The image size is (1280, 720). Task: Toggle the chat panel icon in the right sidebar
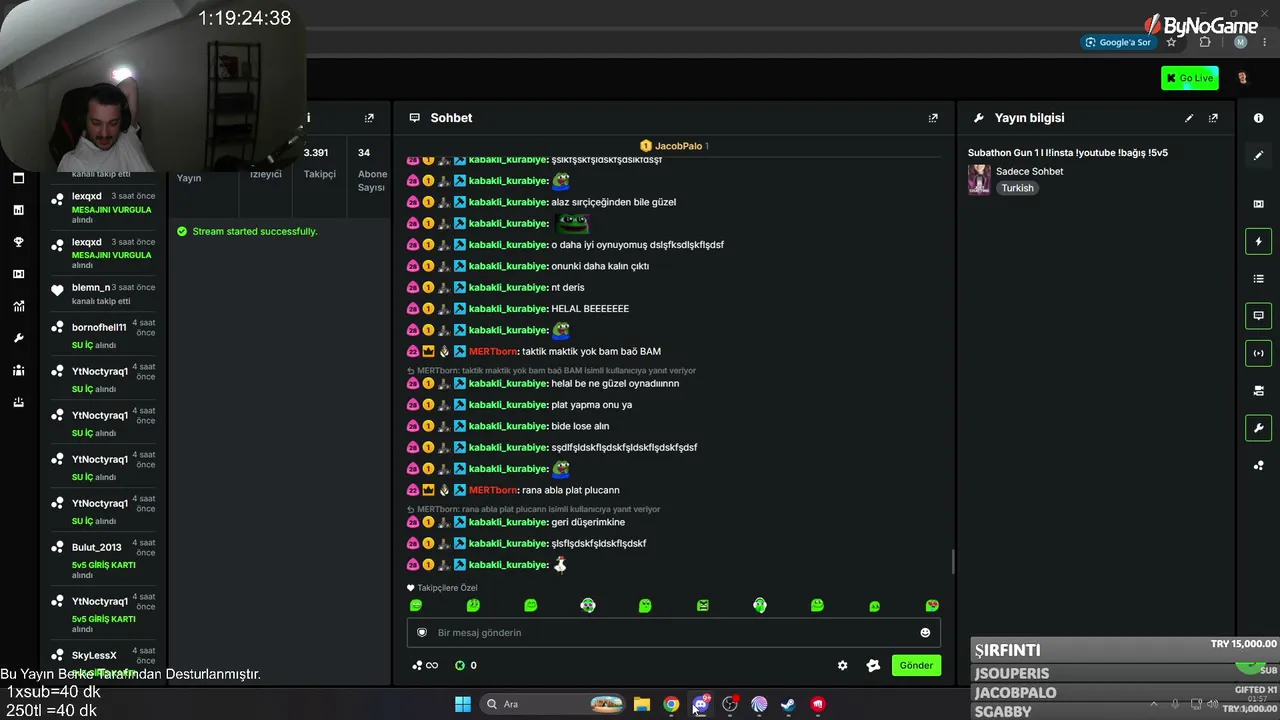tap(1258, 316)
